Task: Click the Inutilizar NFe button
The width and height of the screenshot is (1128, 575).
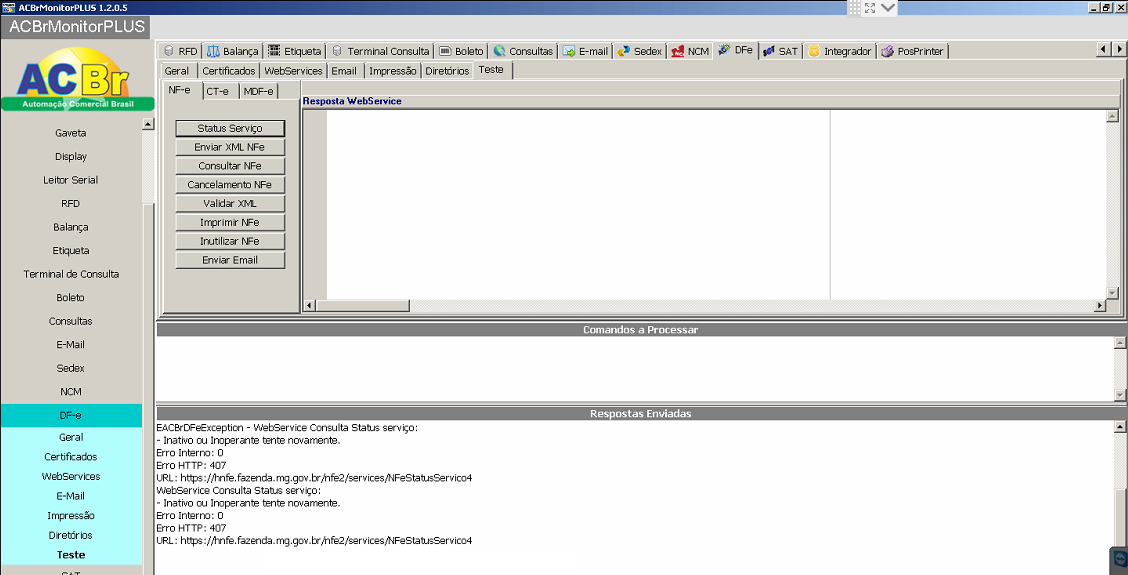Action: [230, 241]
